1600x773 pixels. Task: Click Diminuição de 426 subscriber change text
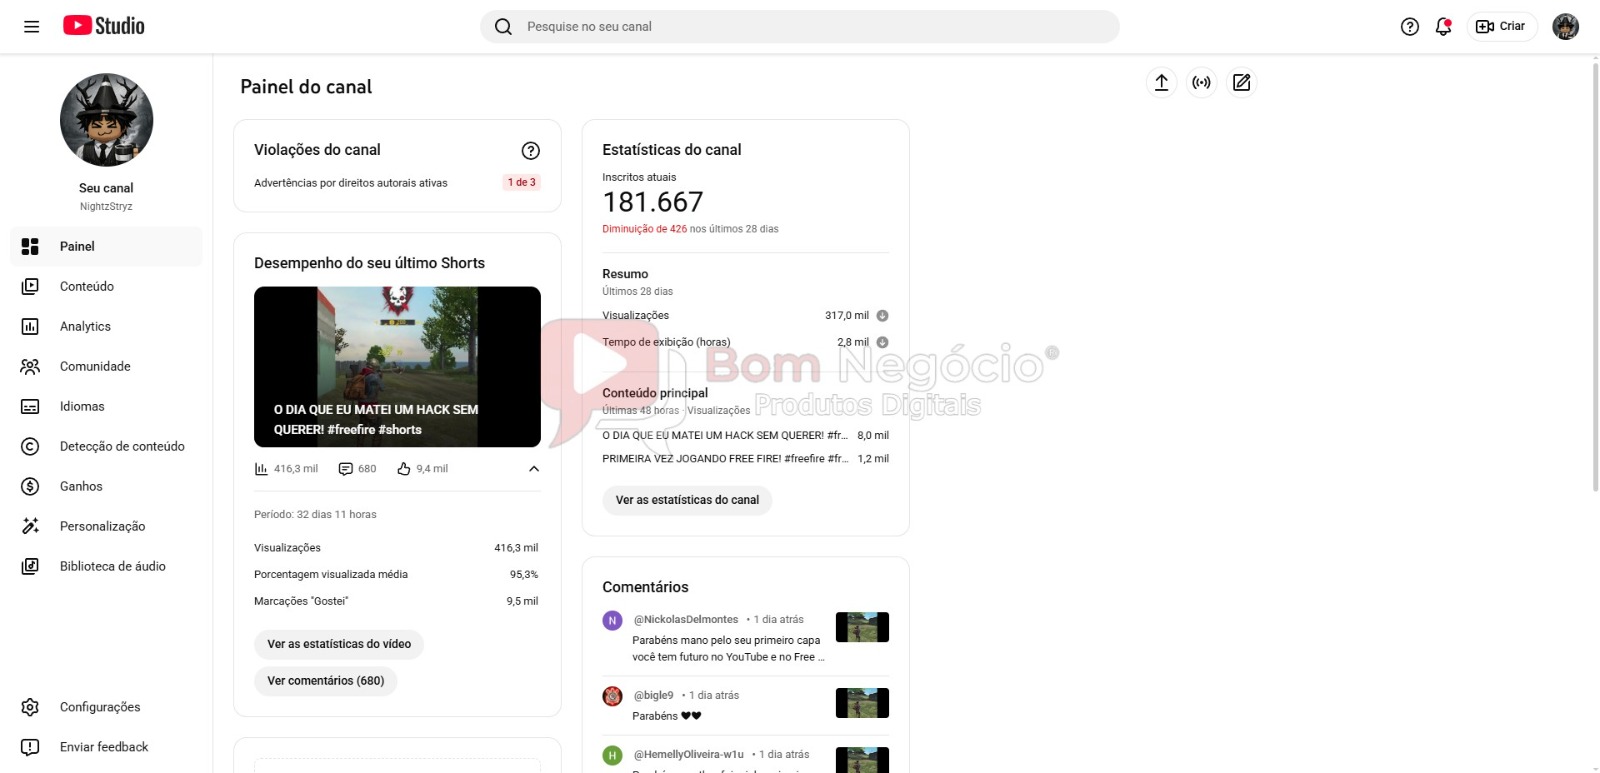pos(645,229)
